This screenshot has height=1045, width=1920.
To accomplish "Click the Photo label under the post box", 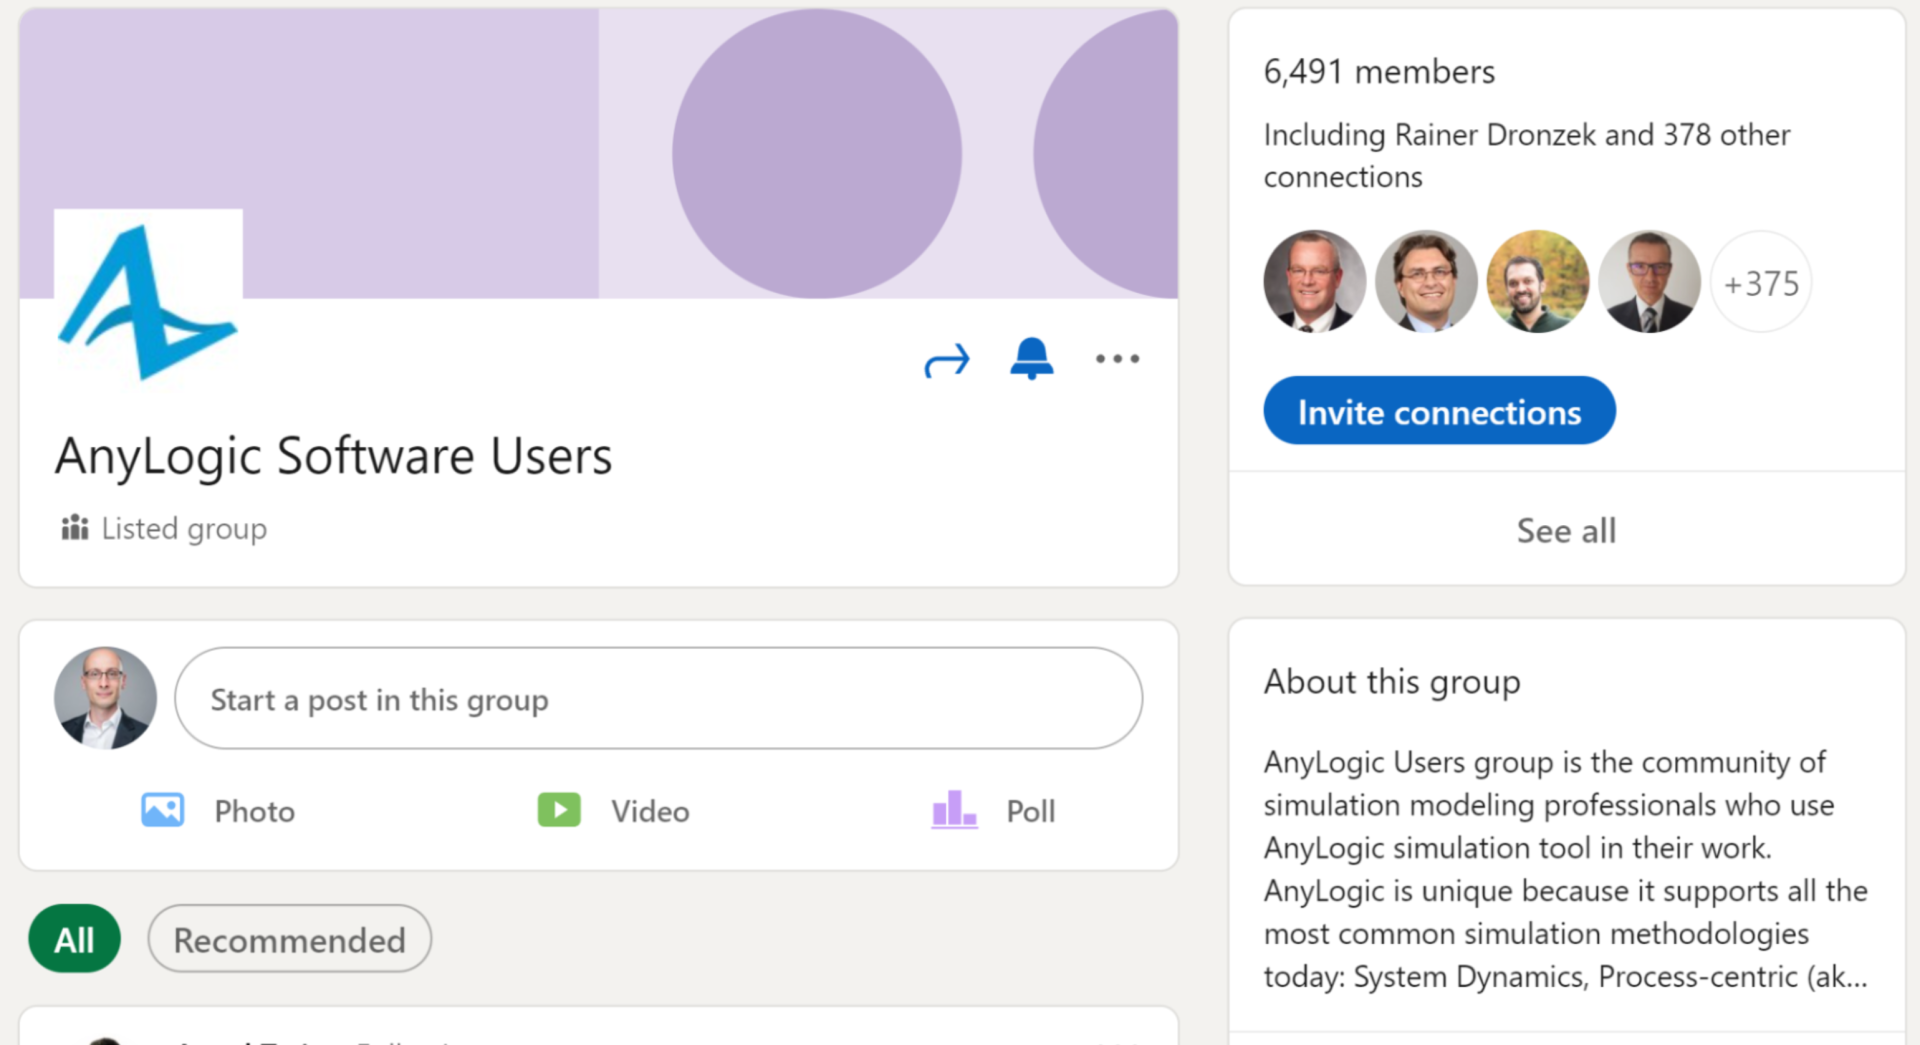I will point(255,811).
